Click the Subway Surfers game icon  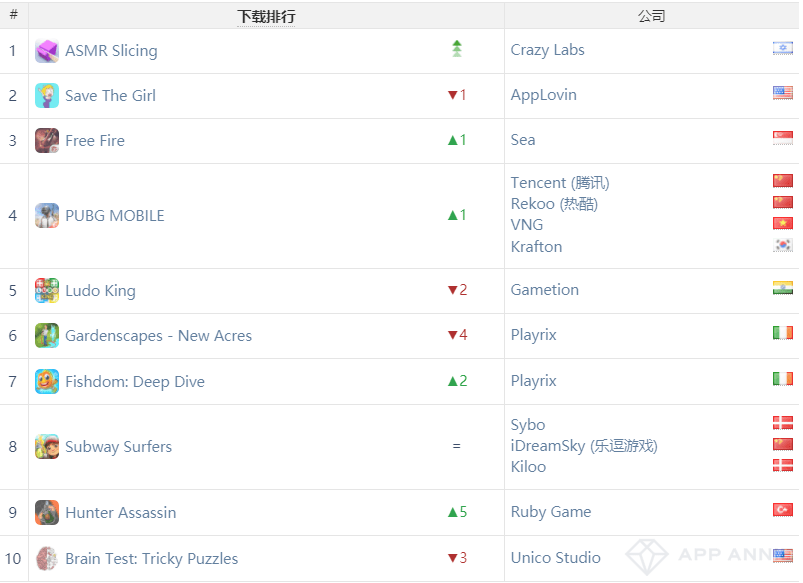coord(47,447)
